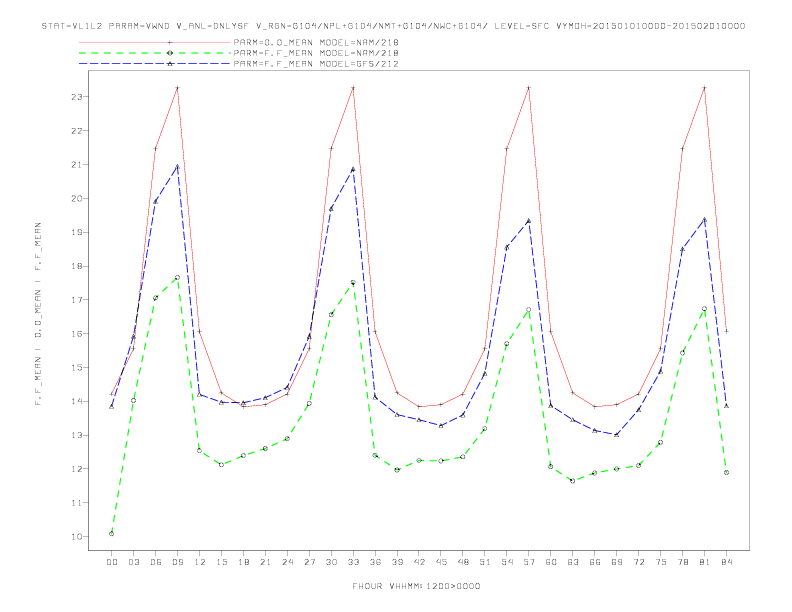The width and height of the screenshot is (792, 612).
Task: Click the y-axis tick label 16
Action: (77, 333)
